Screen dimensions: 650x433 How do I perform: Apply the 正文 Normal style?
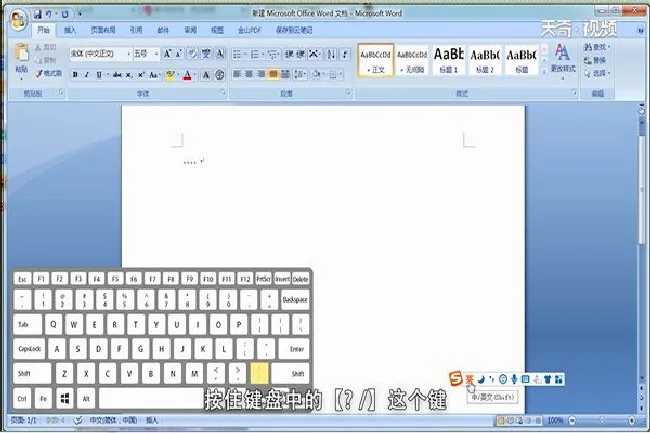[x=376, y=60]
